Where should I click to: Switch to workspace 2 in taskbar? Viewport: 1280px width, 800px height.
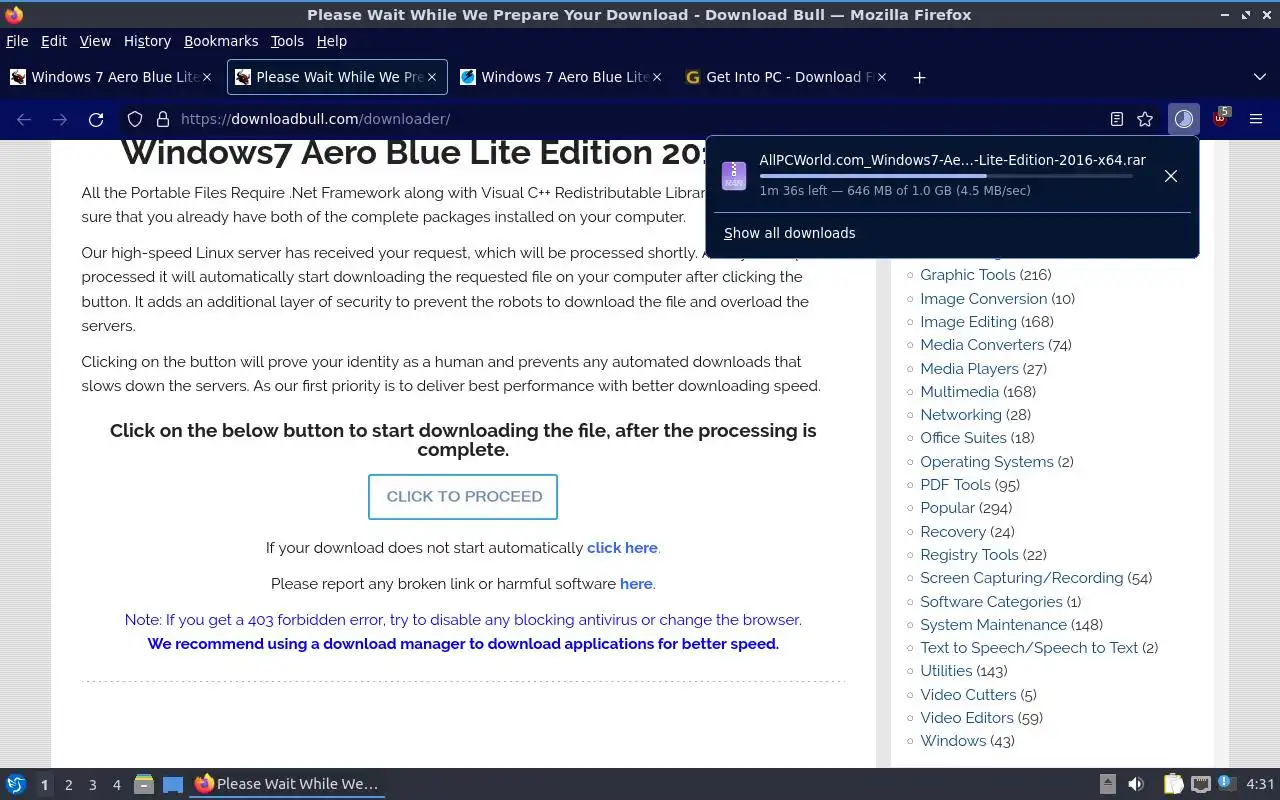pyautogui.click(x=68, y=785)
